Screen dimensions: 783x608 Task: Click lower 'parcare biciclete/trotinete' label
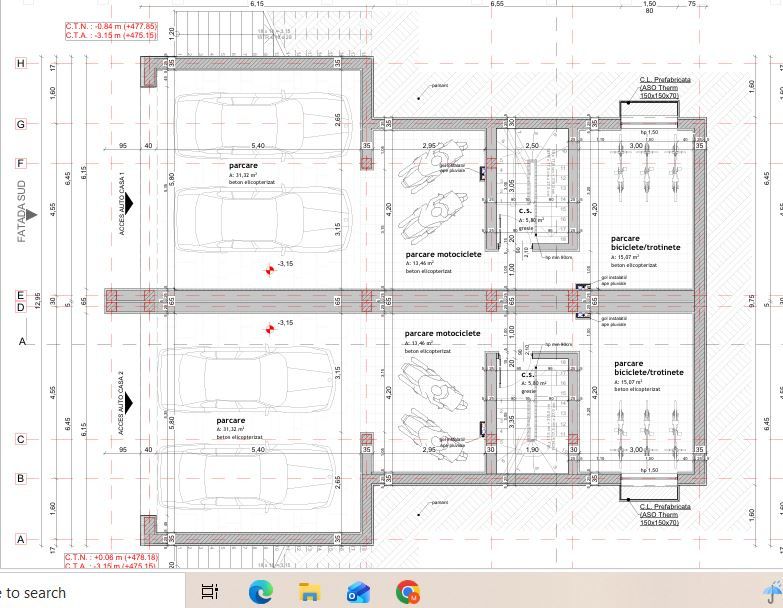[x=649, y=368]
